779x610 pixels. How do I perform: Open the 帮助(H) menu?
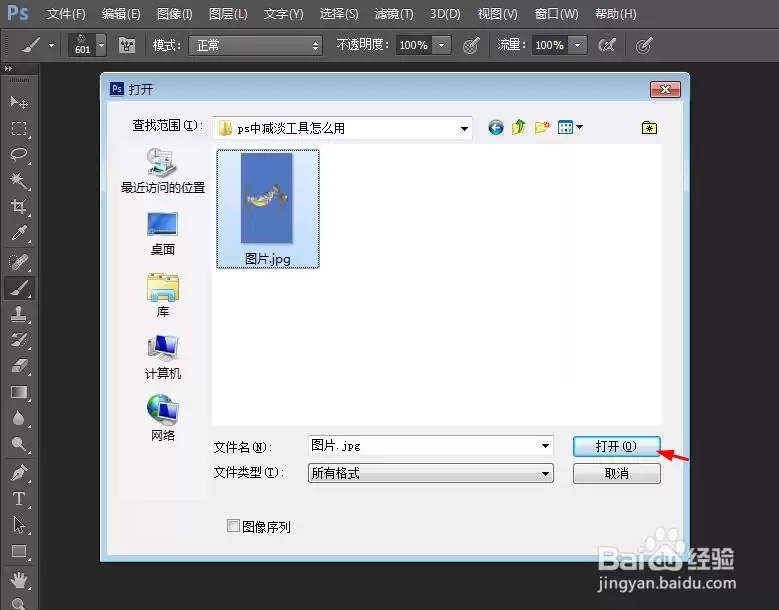pyautogui.click(x=615, y=14)
